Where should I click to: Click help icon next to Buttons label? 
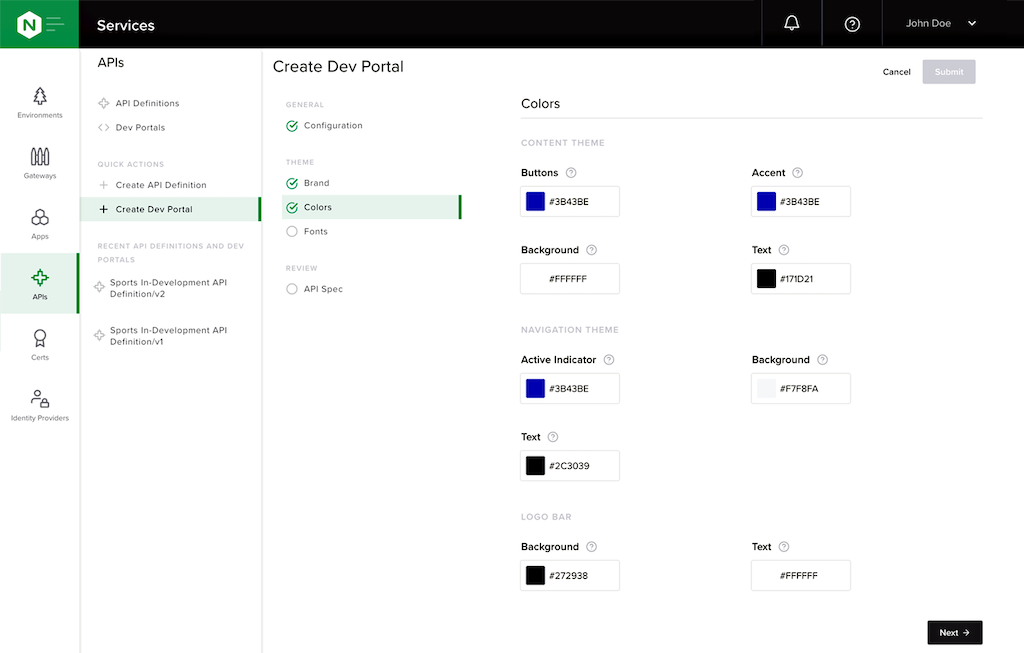pyautogui.click(x=571, y=173)
